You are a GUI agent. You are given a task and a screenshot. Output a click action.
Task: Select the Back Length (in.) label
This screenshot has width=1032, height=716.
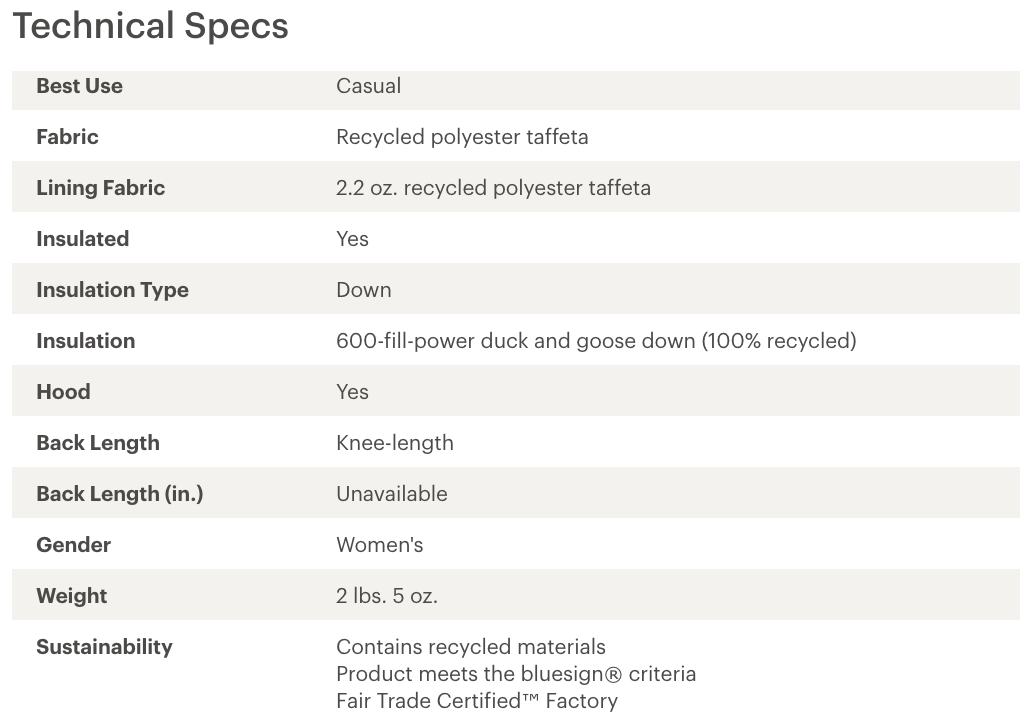(x=120, y=494)
